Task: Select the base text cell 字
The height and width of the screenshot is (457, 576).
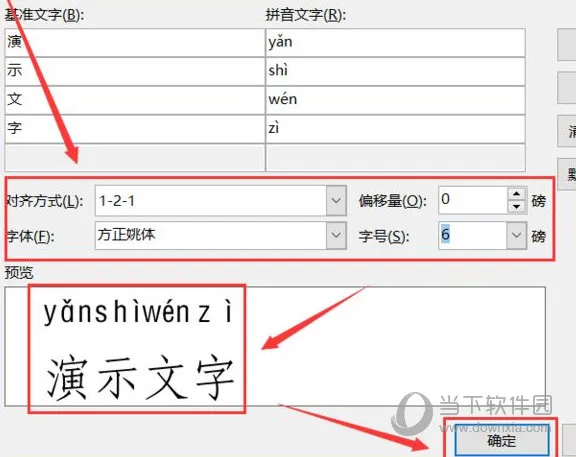Action: pyautogui.click(x=135, y=129)
